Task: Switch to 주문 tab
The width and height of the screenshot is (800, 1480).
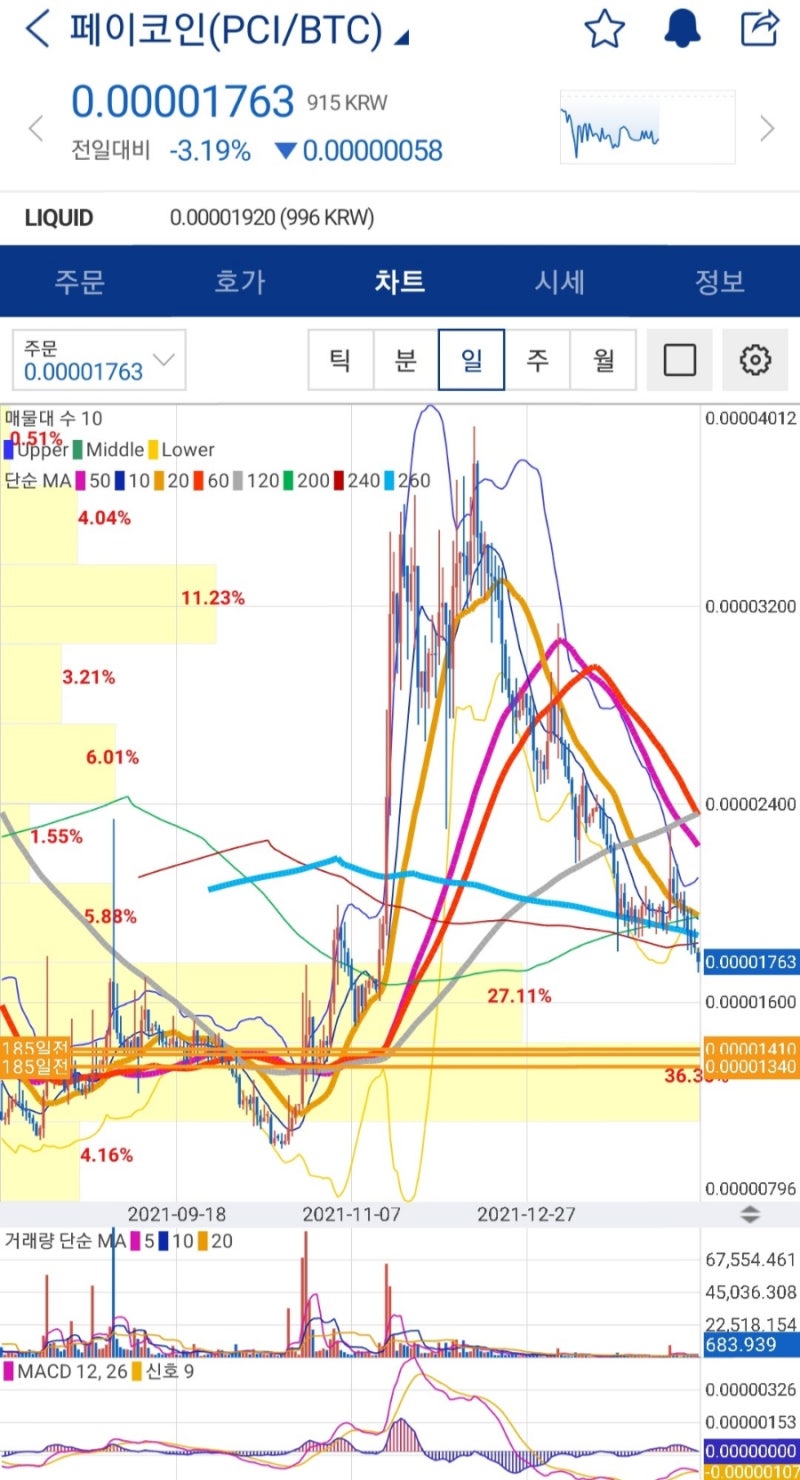Action: pos(80,281)
